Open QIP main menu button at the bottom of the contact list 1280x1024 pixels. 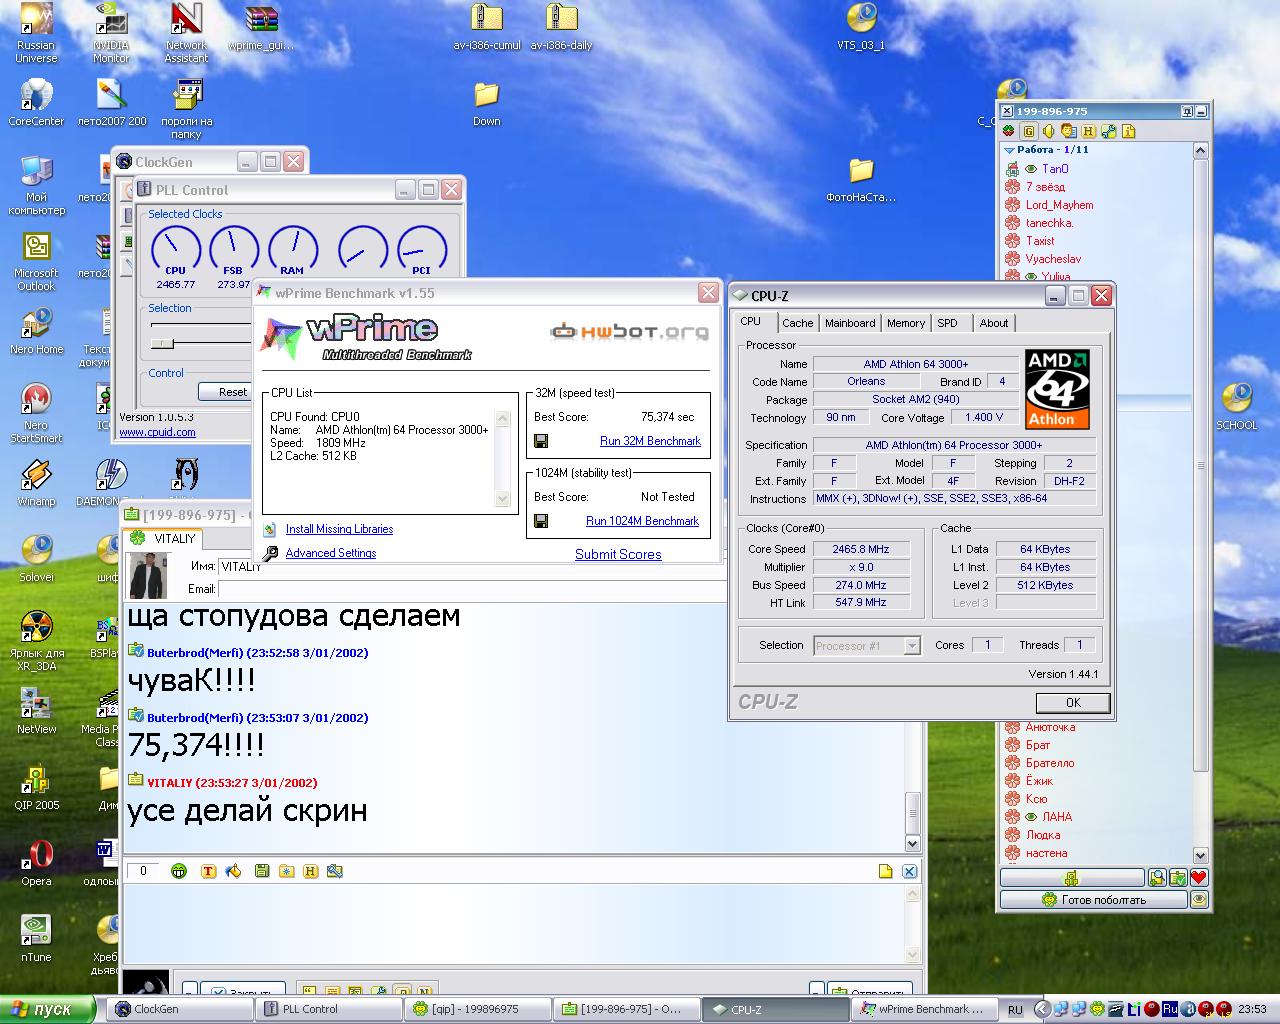(x=1072, y=878)
